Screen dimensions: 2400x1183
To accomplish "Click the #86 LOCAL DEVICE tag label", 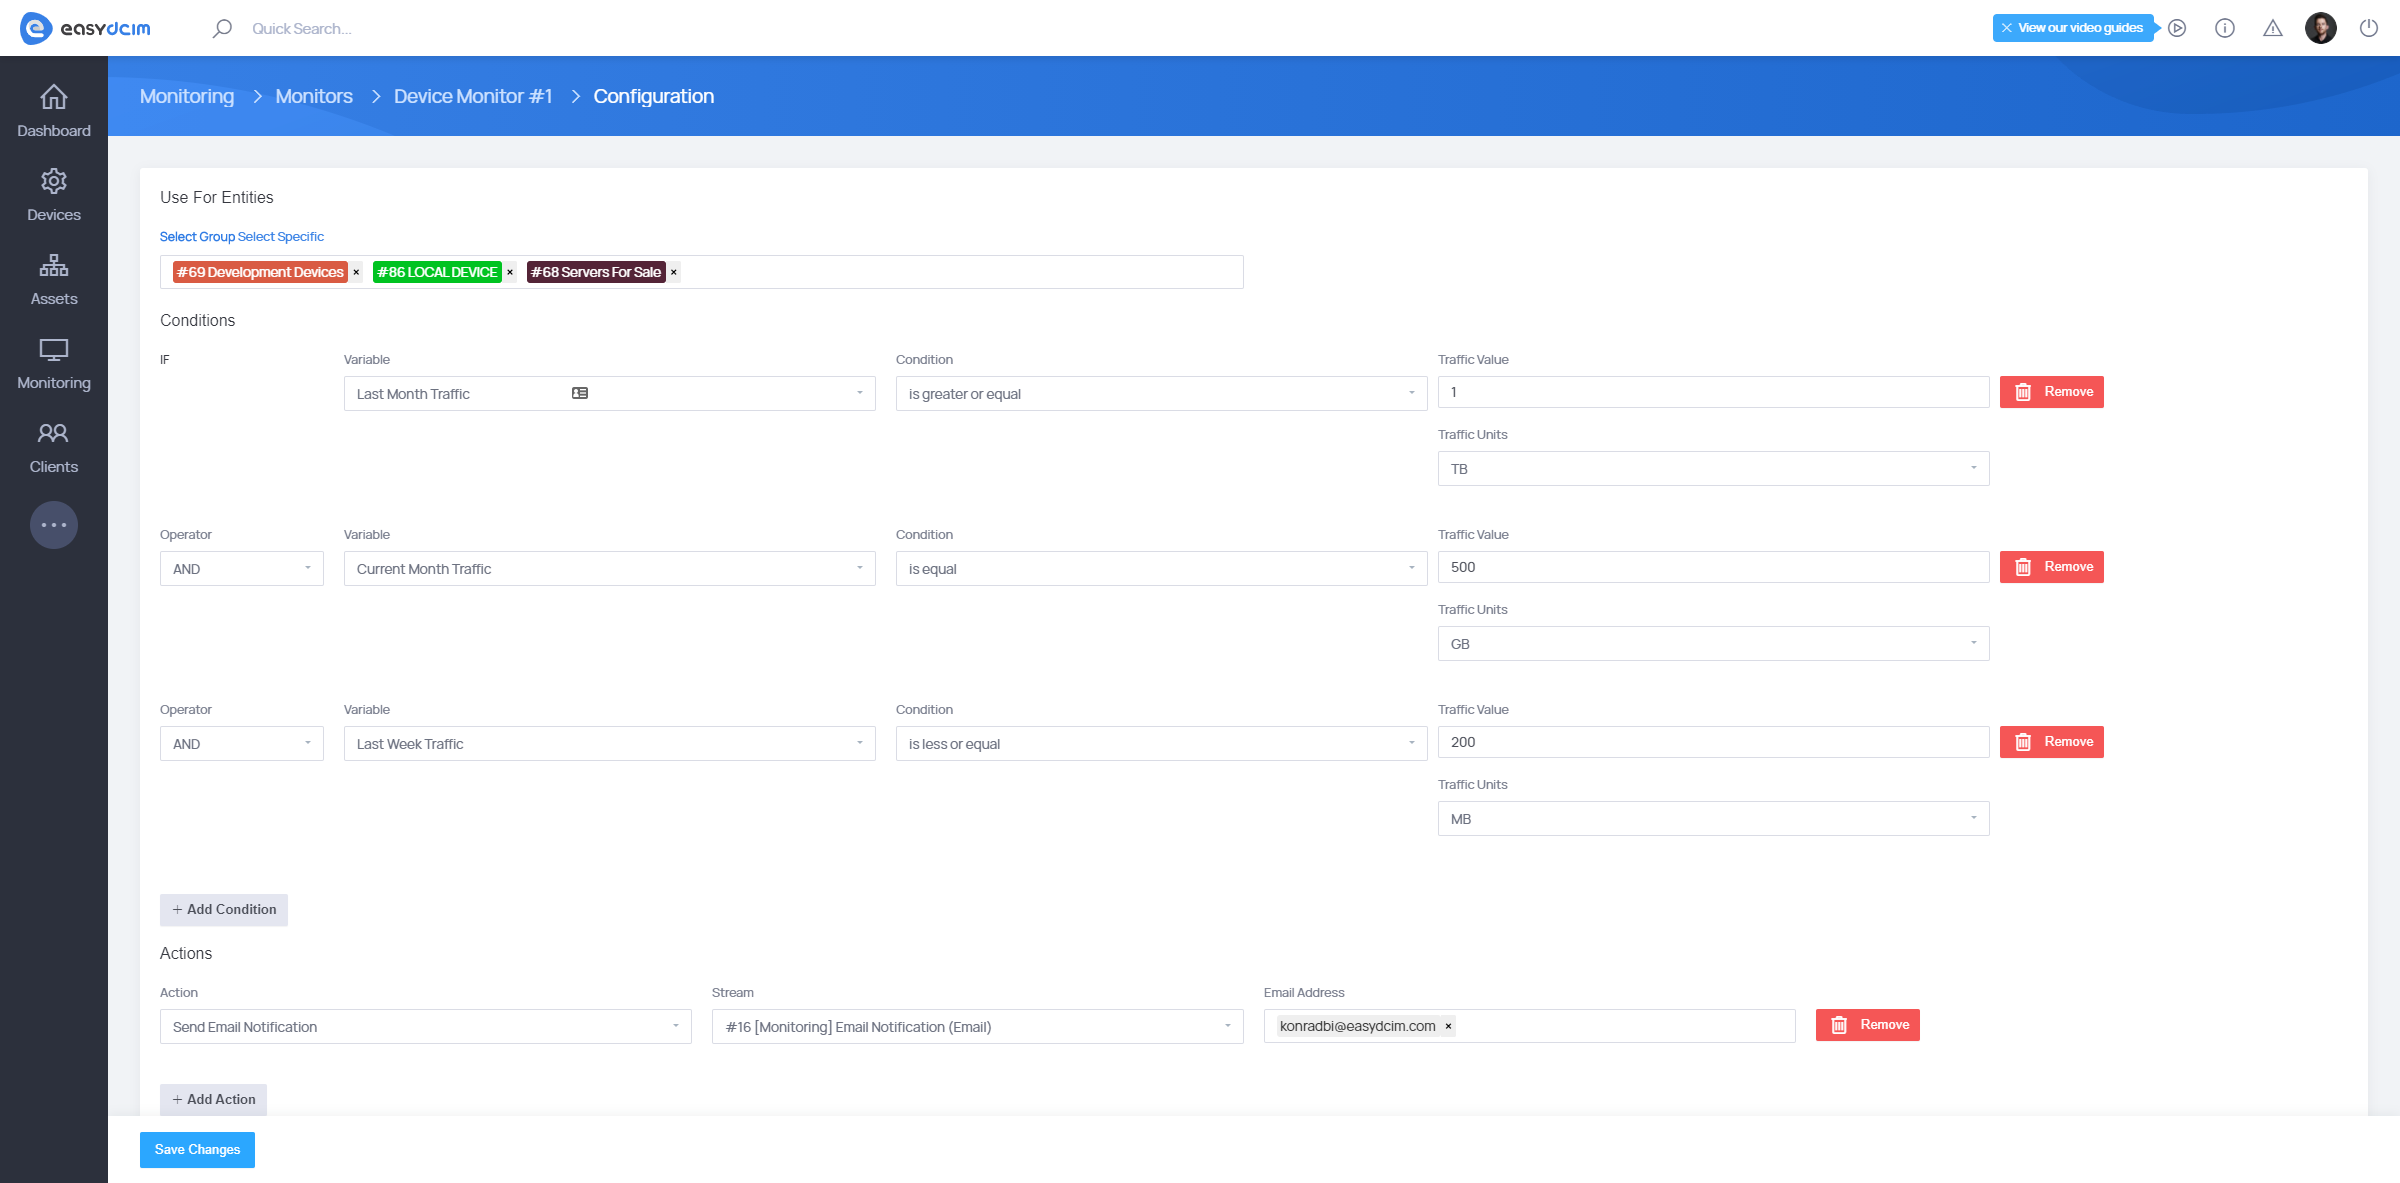I will pos(437,272).
